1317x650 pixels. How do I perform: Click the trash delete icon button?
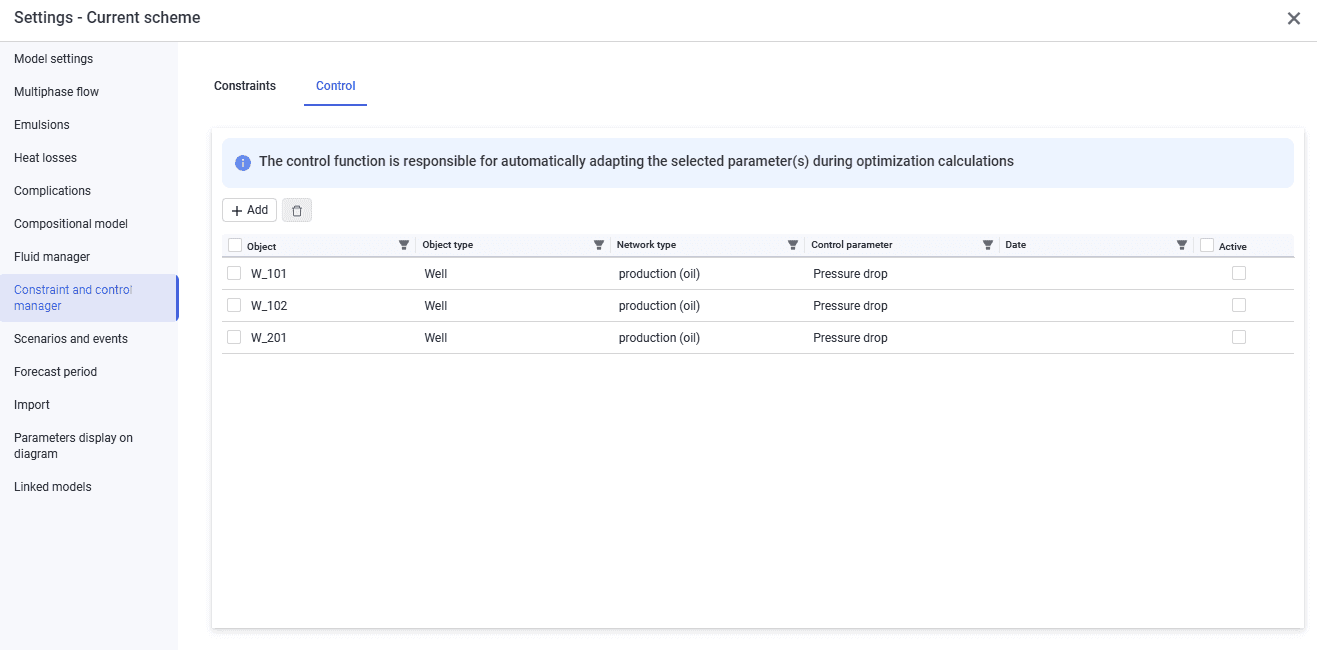(297, 210)
